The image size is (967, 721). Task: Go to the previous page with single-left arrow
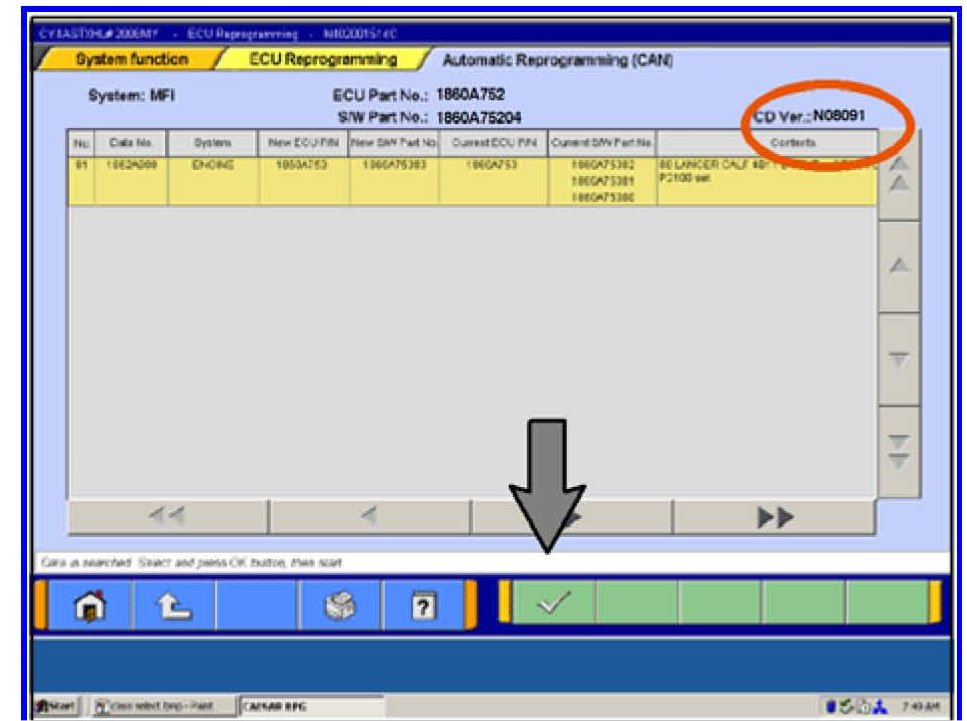coord(369,517)
